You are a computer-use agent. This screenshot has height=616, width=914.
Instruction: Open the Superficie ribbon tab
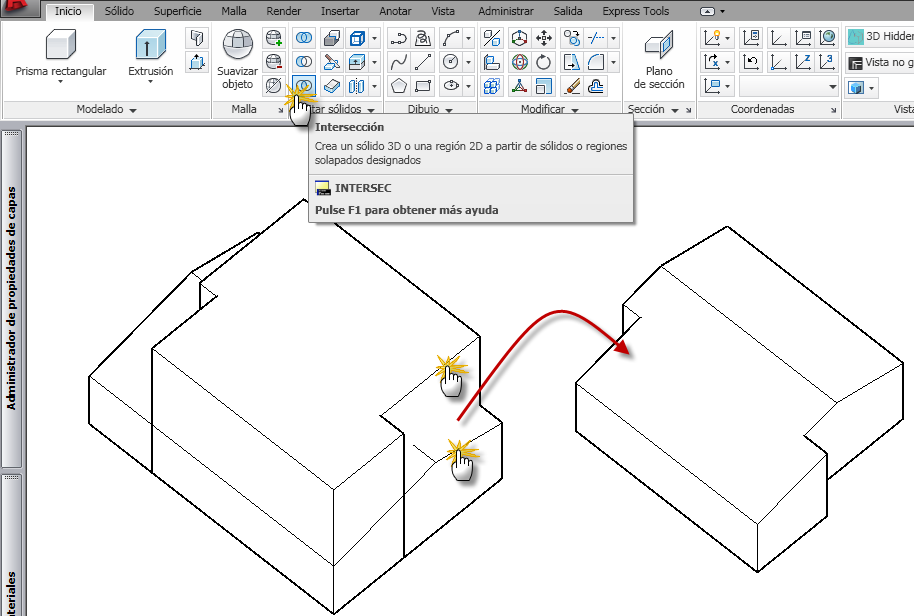pos(177,11)
